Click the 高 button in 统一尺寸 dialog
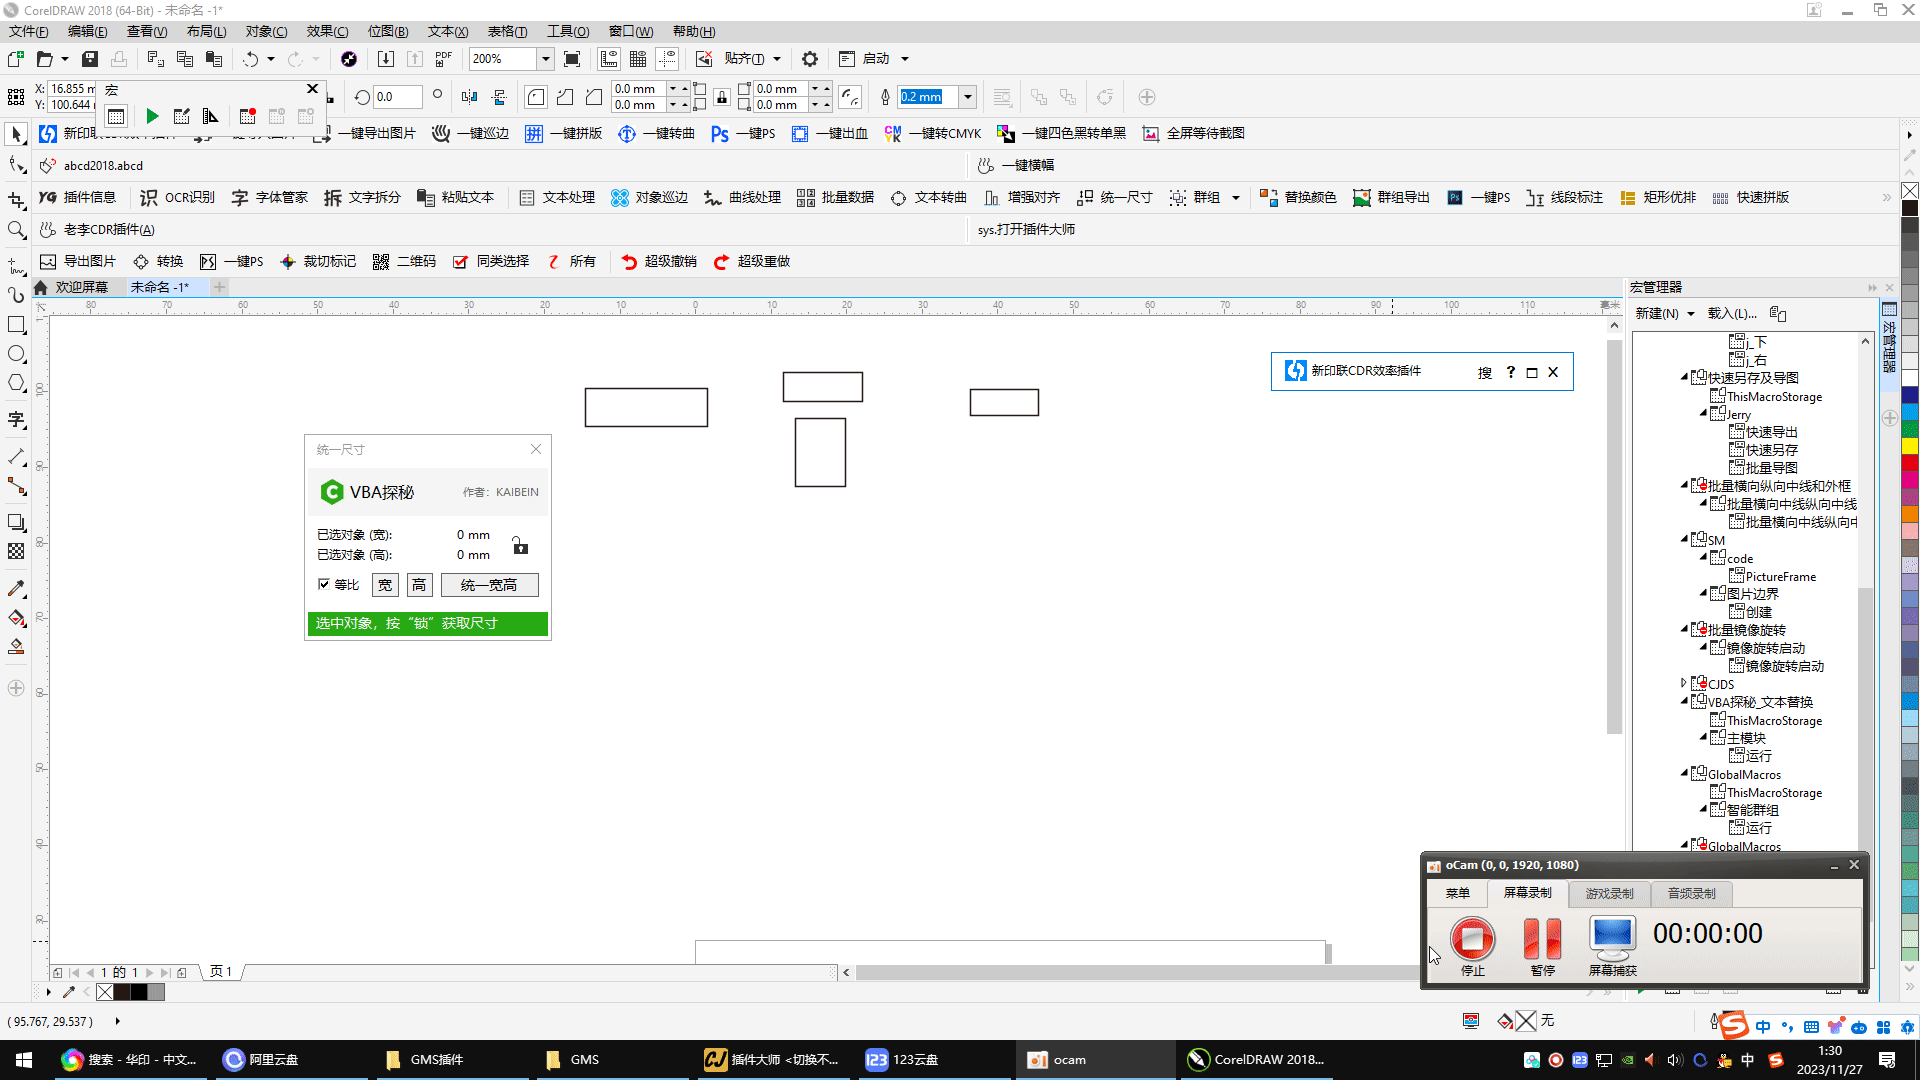The width and height of the screenshot is (1920, 1080). 419,585
